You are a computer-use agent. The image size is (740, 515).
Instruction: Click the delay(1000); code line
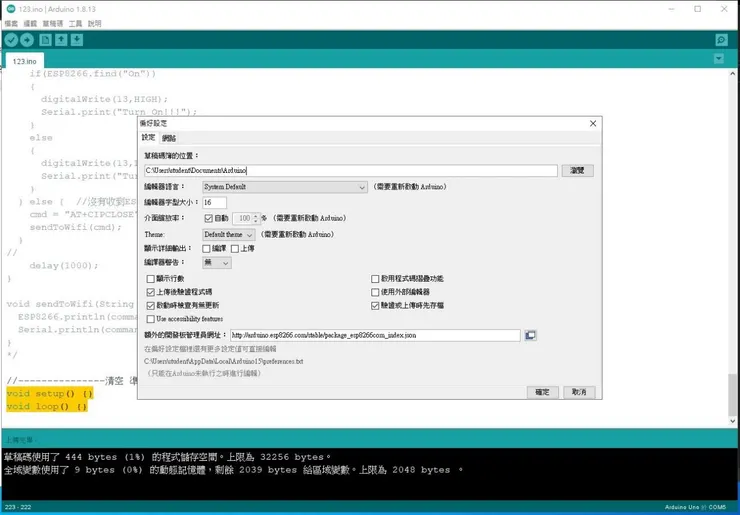(x=64, y=266)
